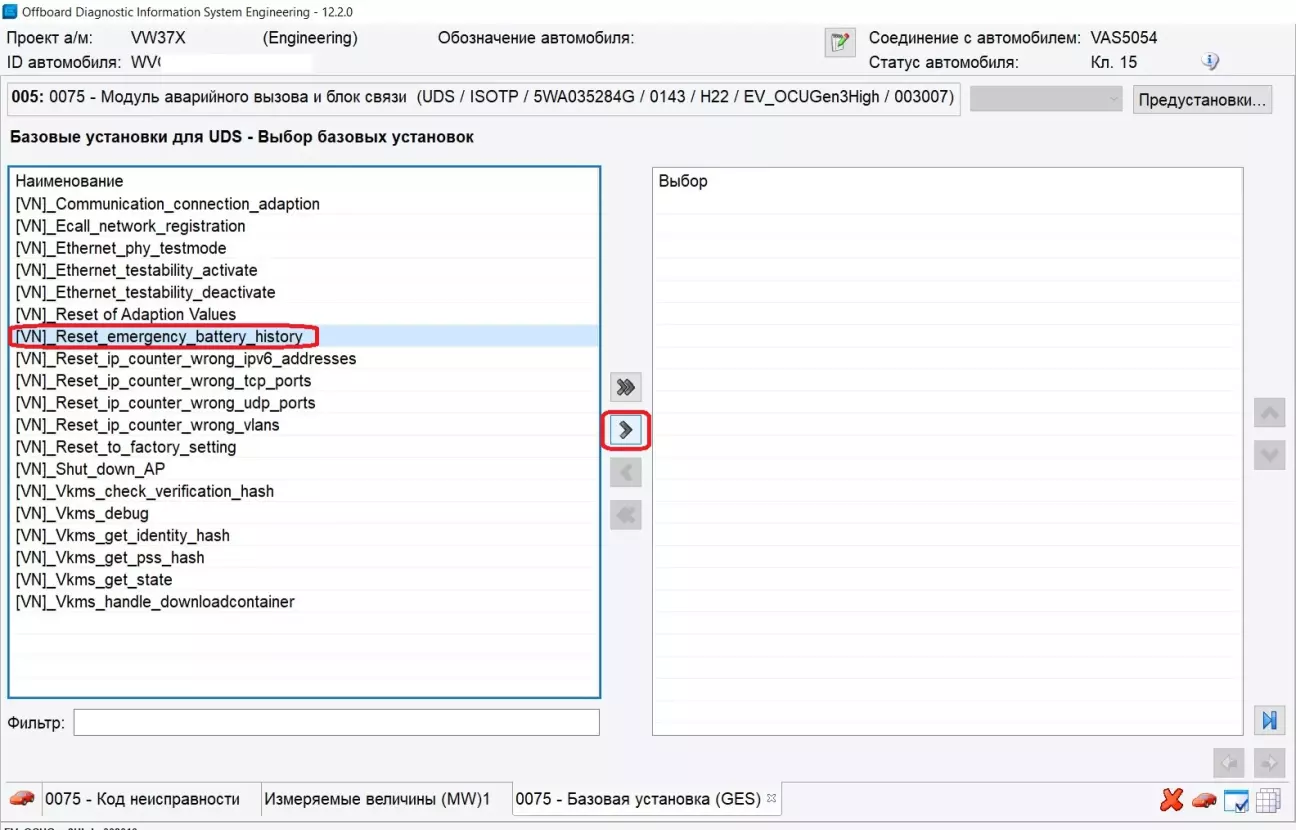Select [VN]_Ecall_network_registration list entry
Image resolution: width=1296 pixels, height=830 pixels.
130,226
